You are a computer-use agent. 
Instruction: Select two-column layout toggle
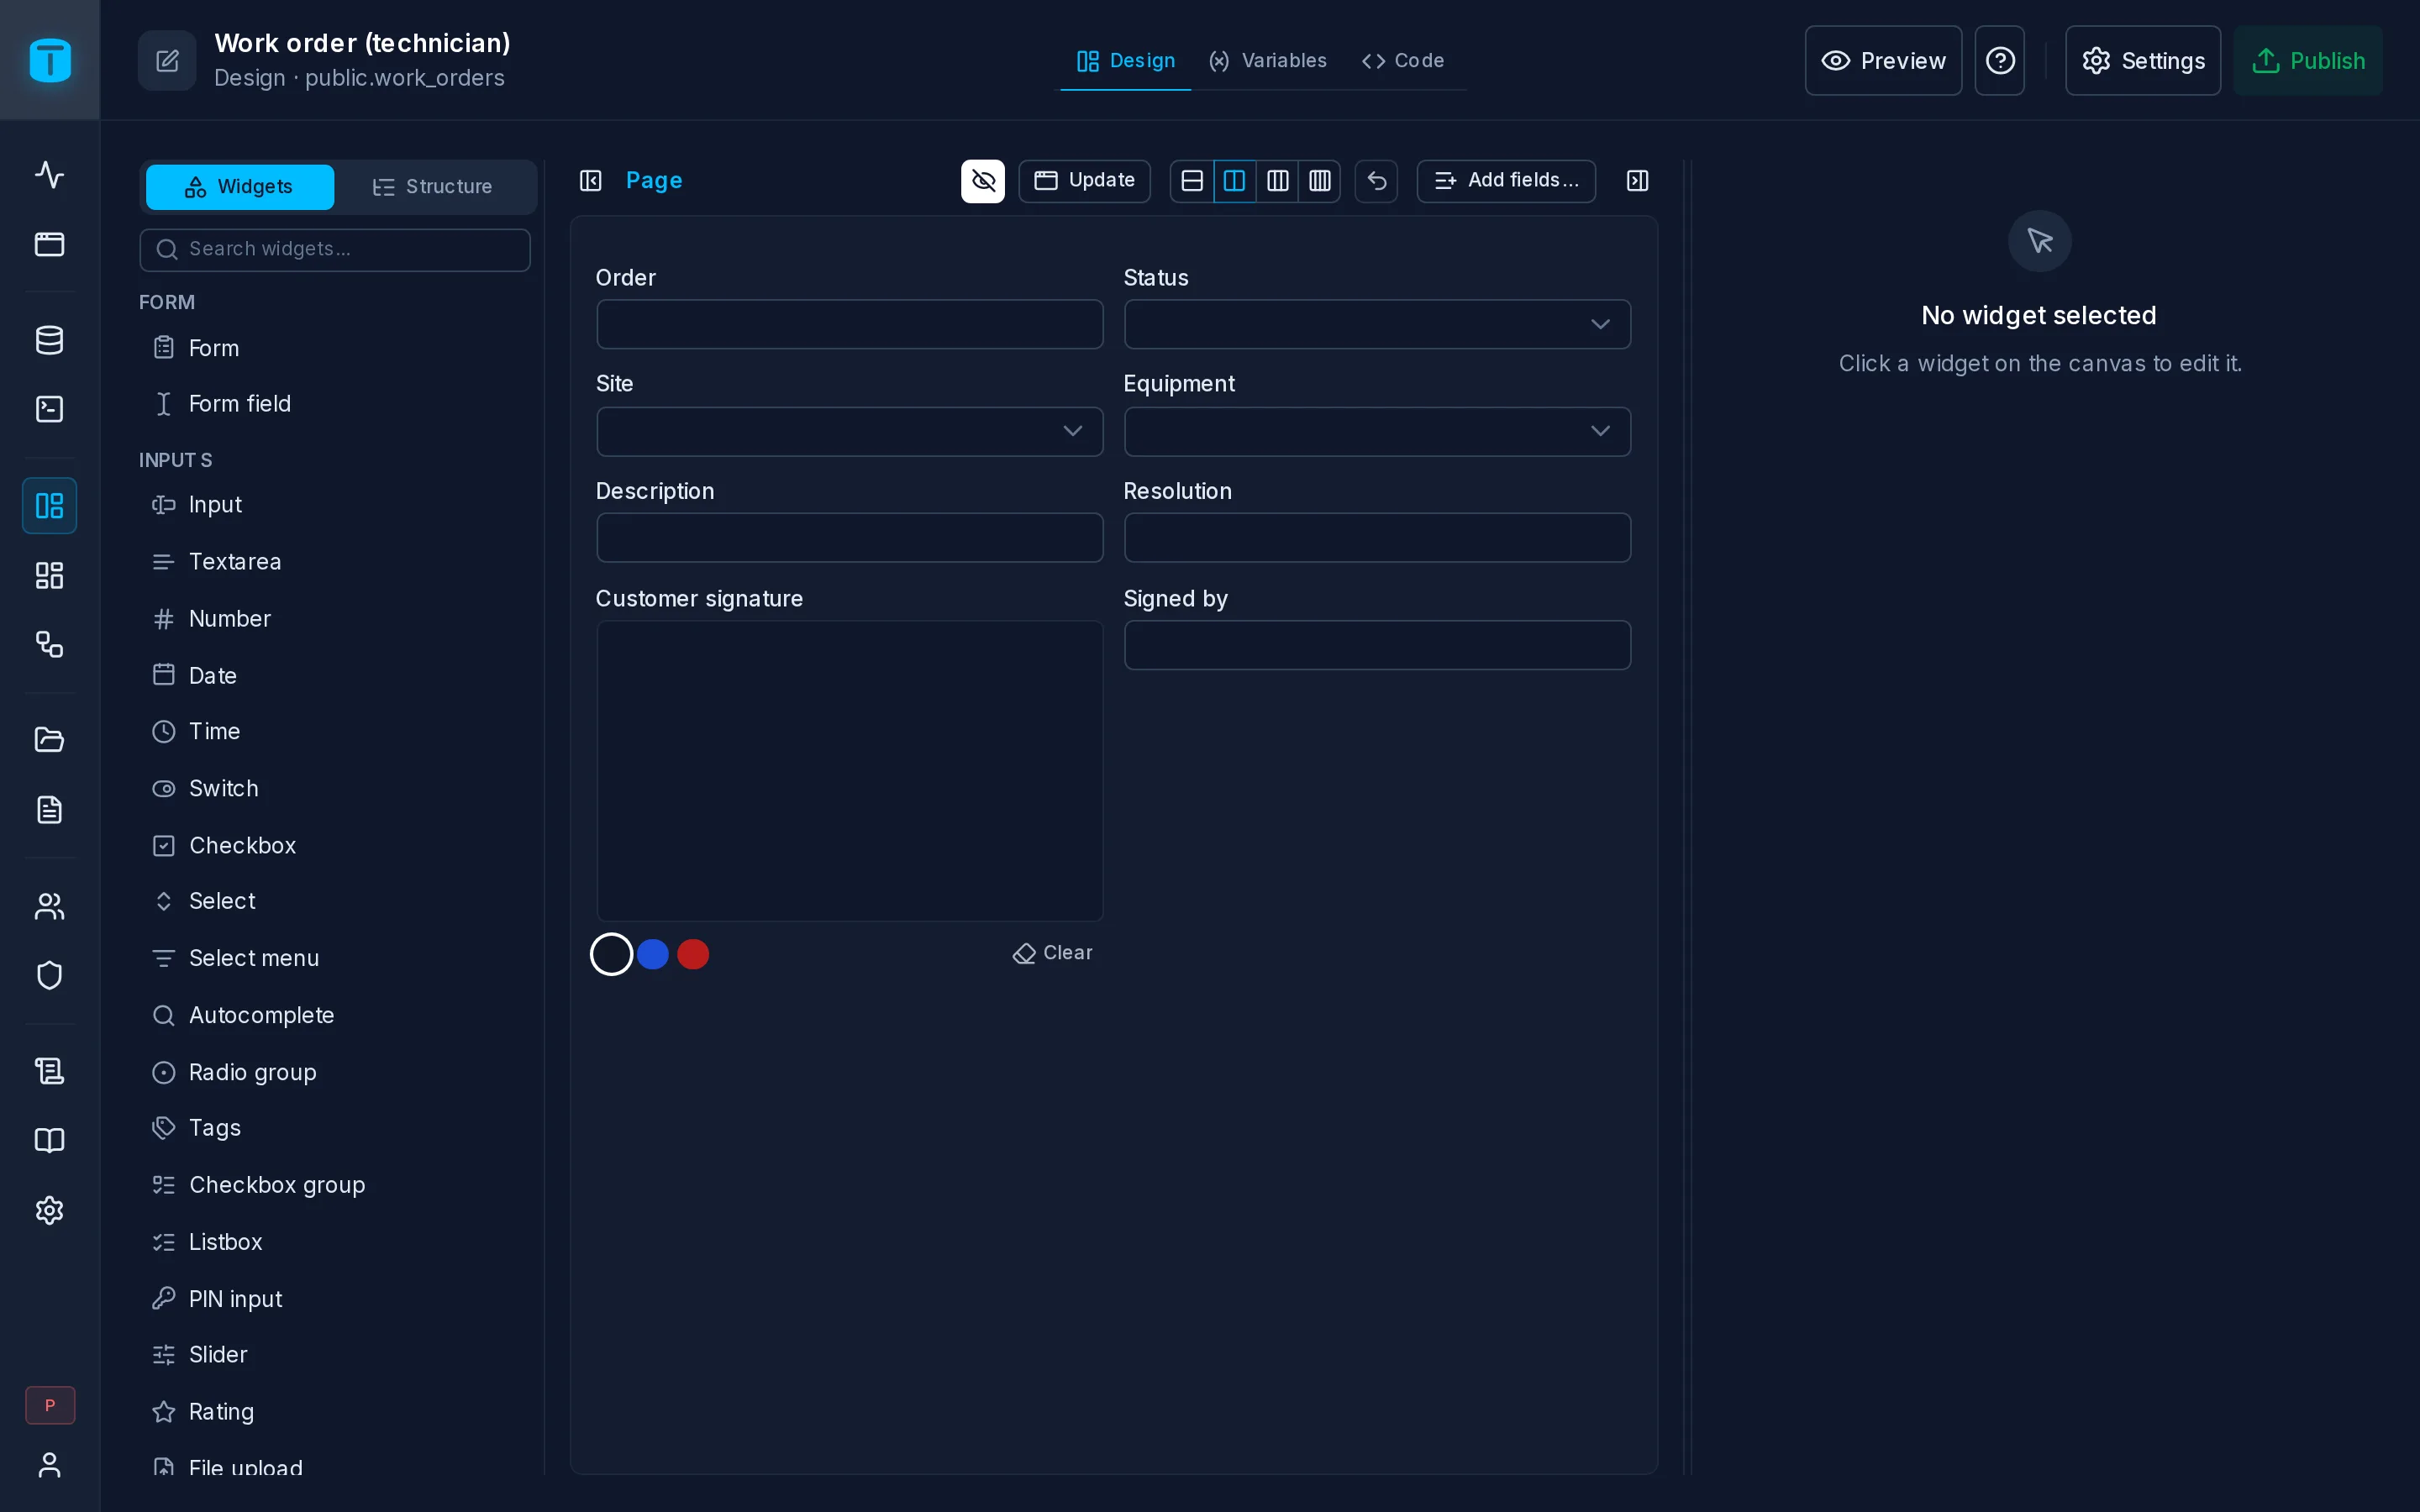pyautogui.click(x=1234, y=181)
